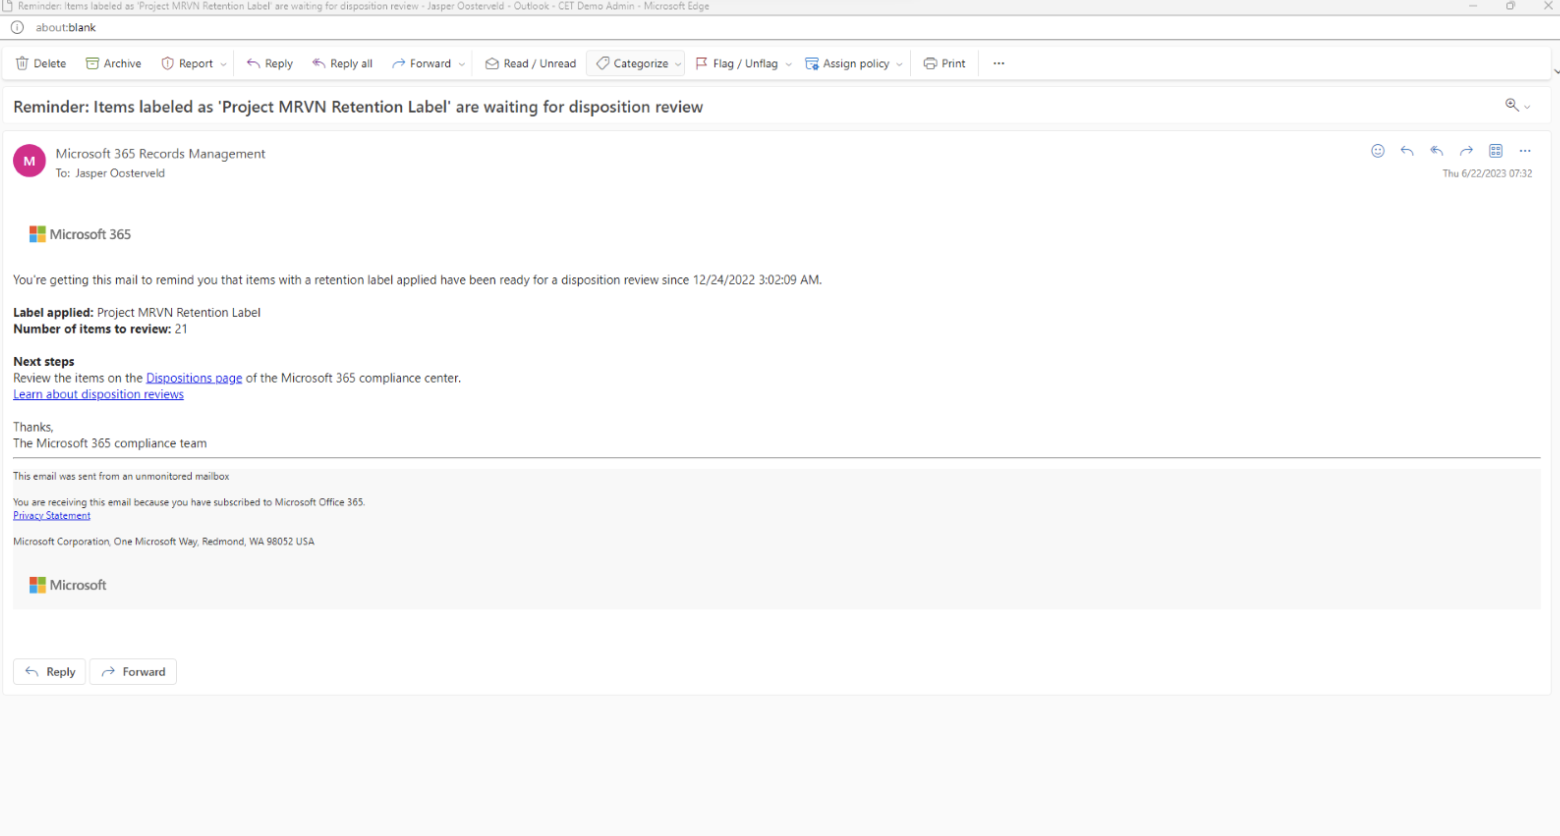The image size is (1560, 836).
Task: Open the toolbar's more options ellipsis
Action: tap(998, 63)
